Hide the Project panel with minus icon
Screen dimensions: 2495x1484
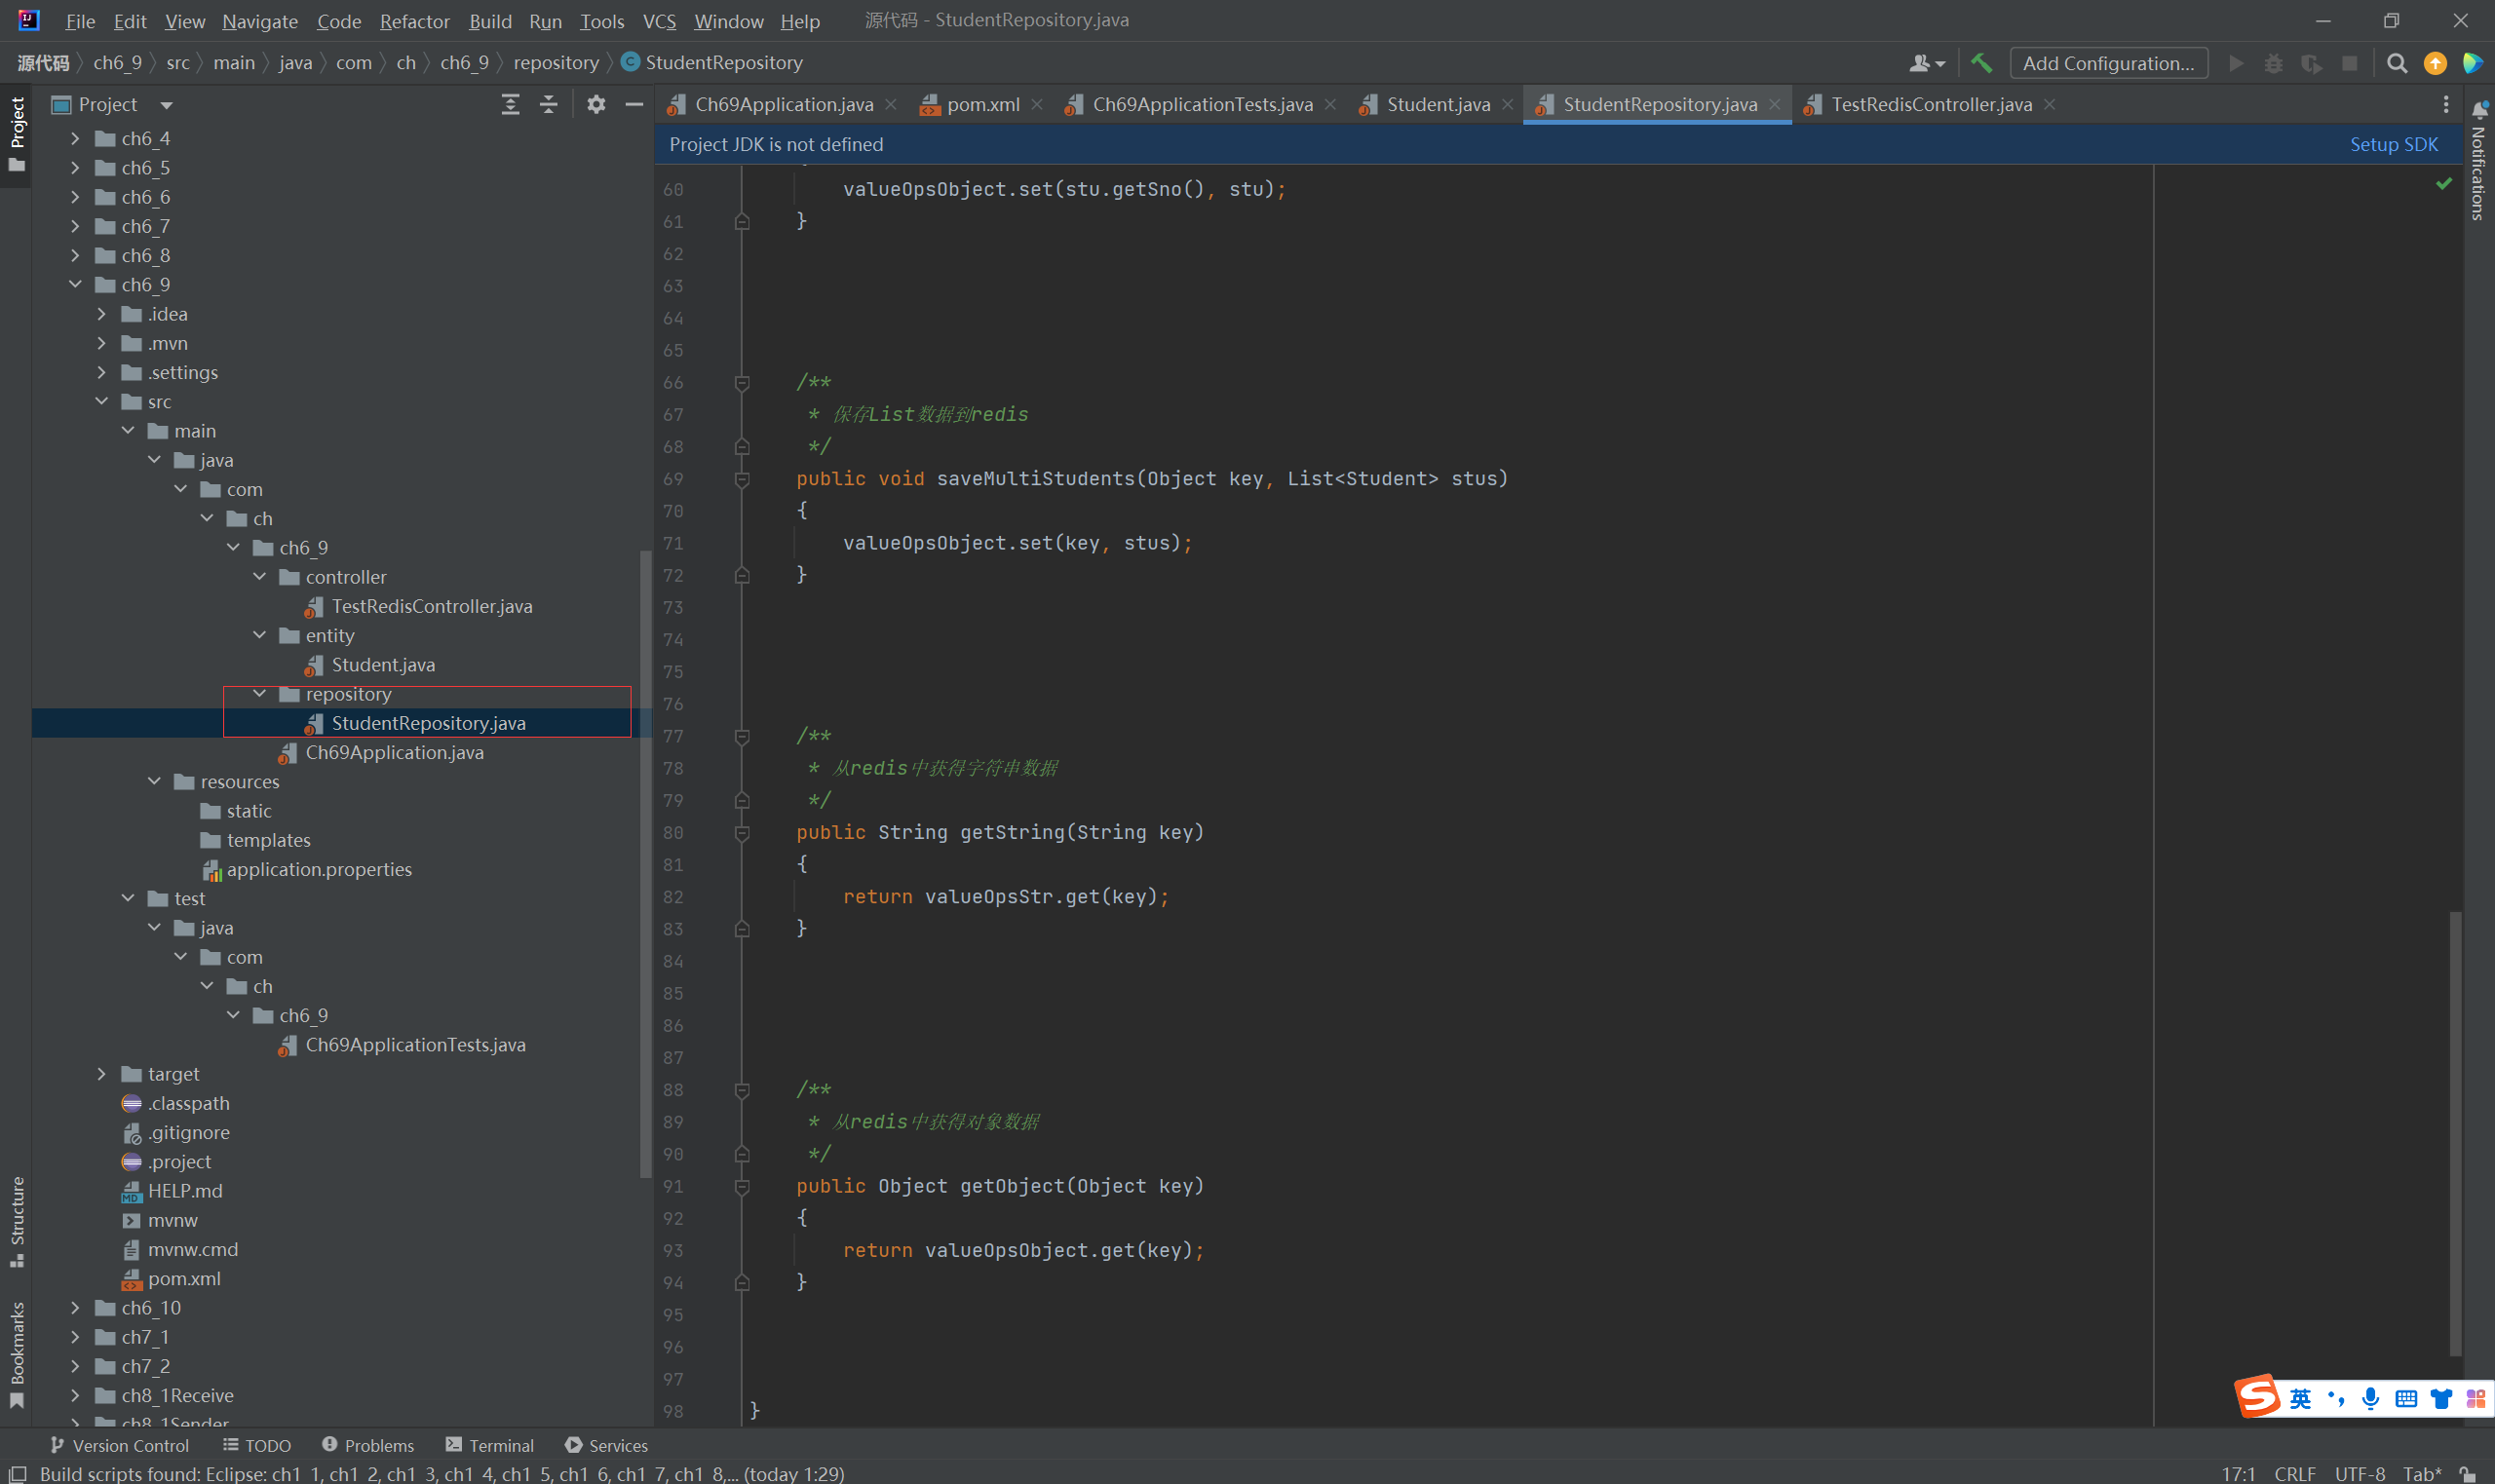(x=634, y=104)
